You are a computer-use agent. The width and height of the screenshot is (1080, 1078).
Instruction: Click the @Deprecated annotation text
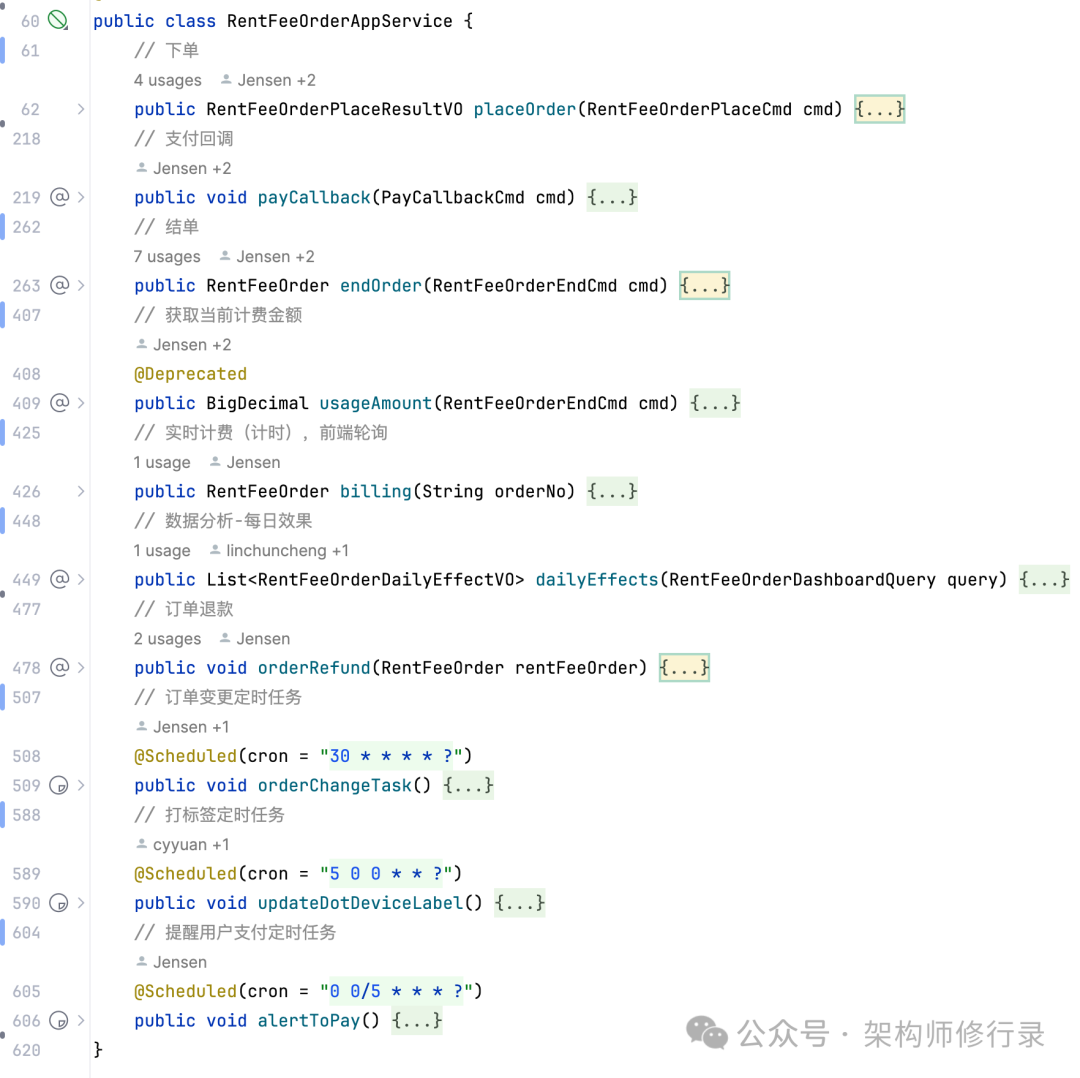[190, 373]
